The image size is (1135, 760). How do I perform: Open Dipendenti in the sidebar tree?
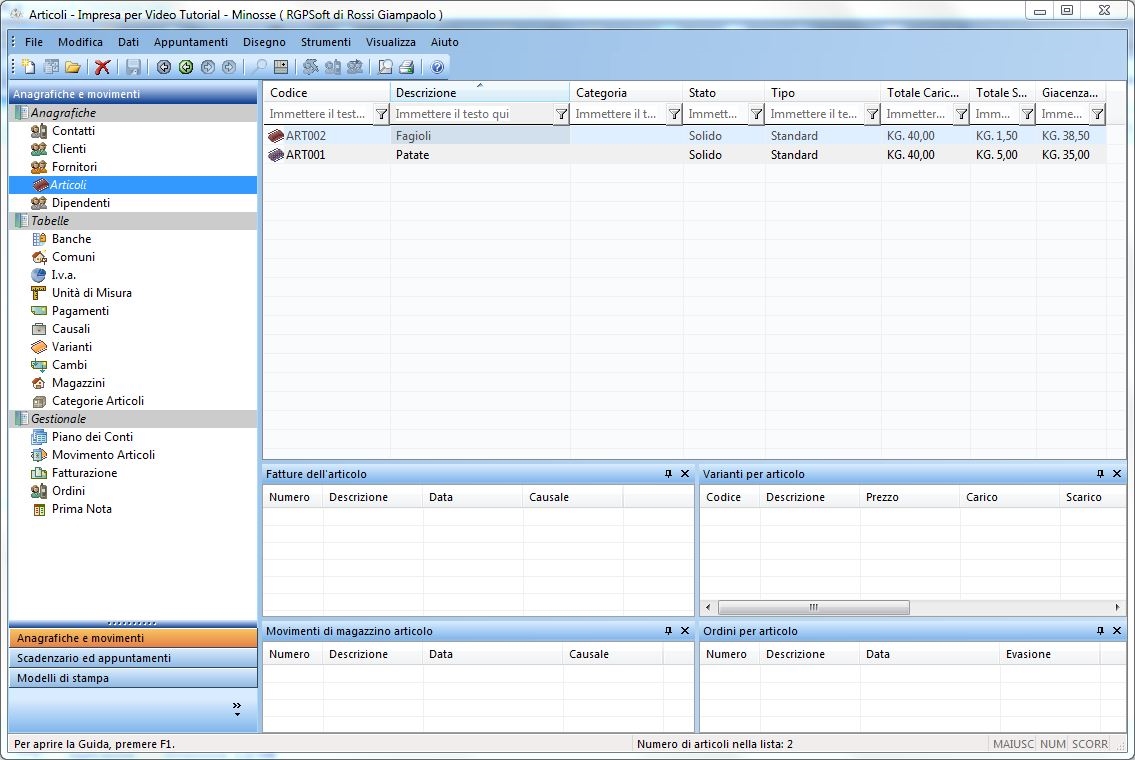[x=80, y=203]
